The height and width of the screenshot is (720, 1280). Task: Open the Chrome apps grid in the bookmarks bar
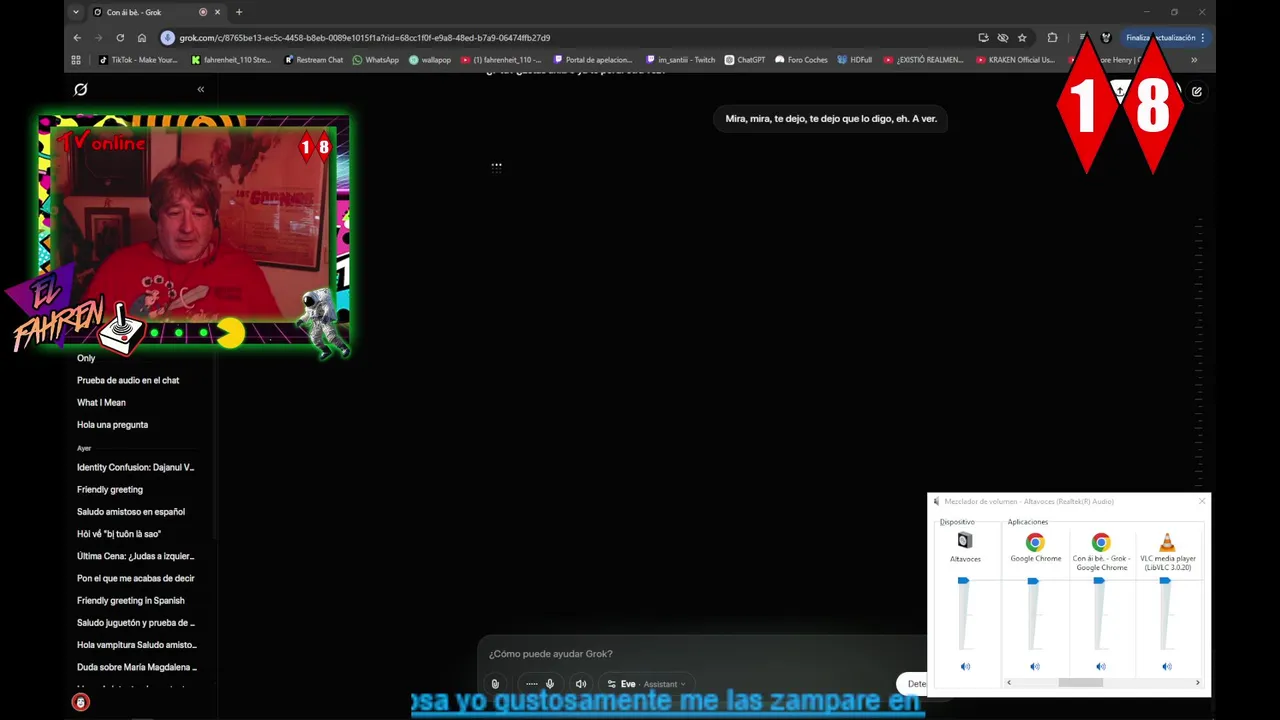click(76, 60)
